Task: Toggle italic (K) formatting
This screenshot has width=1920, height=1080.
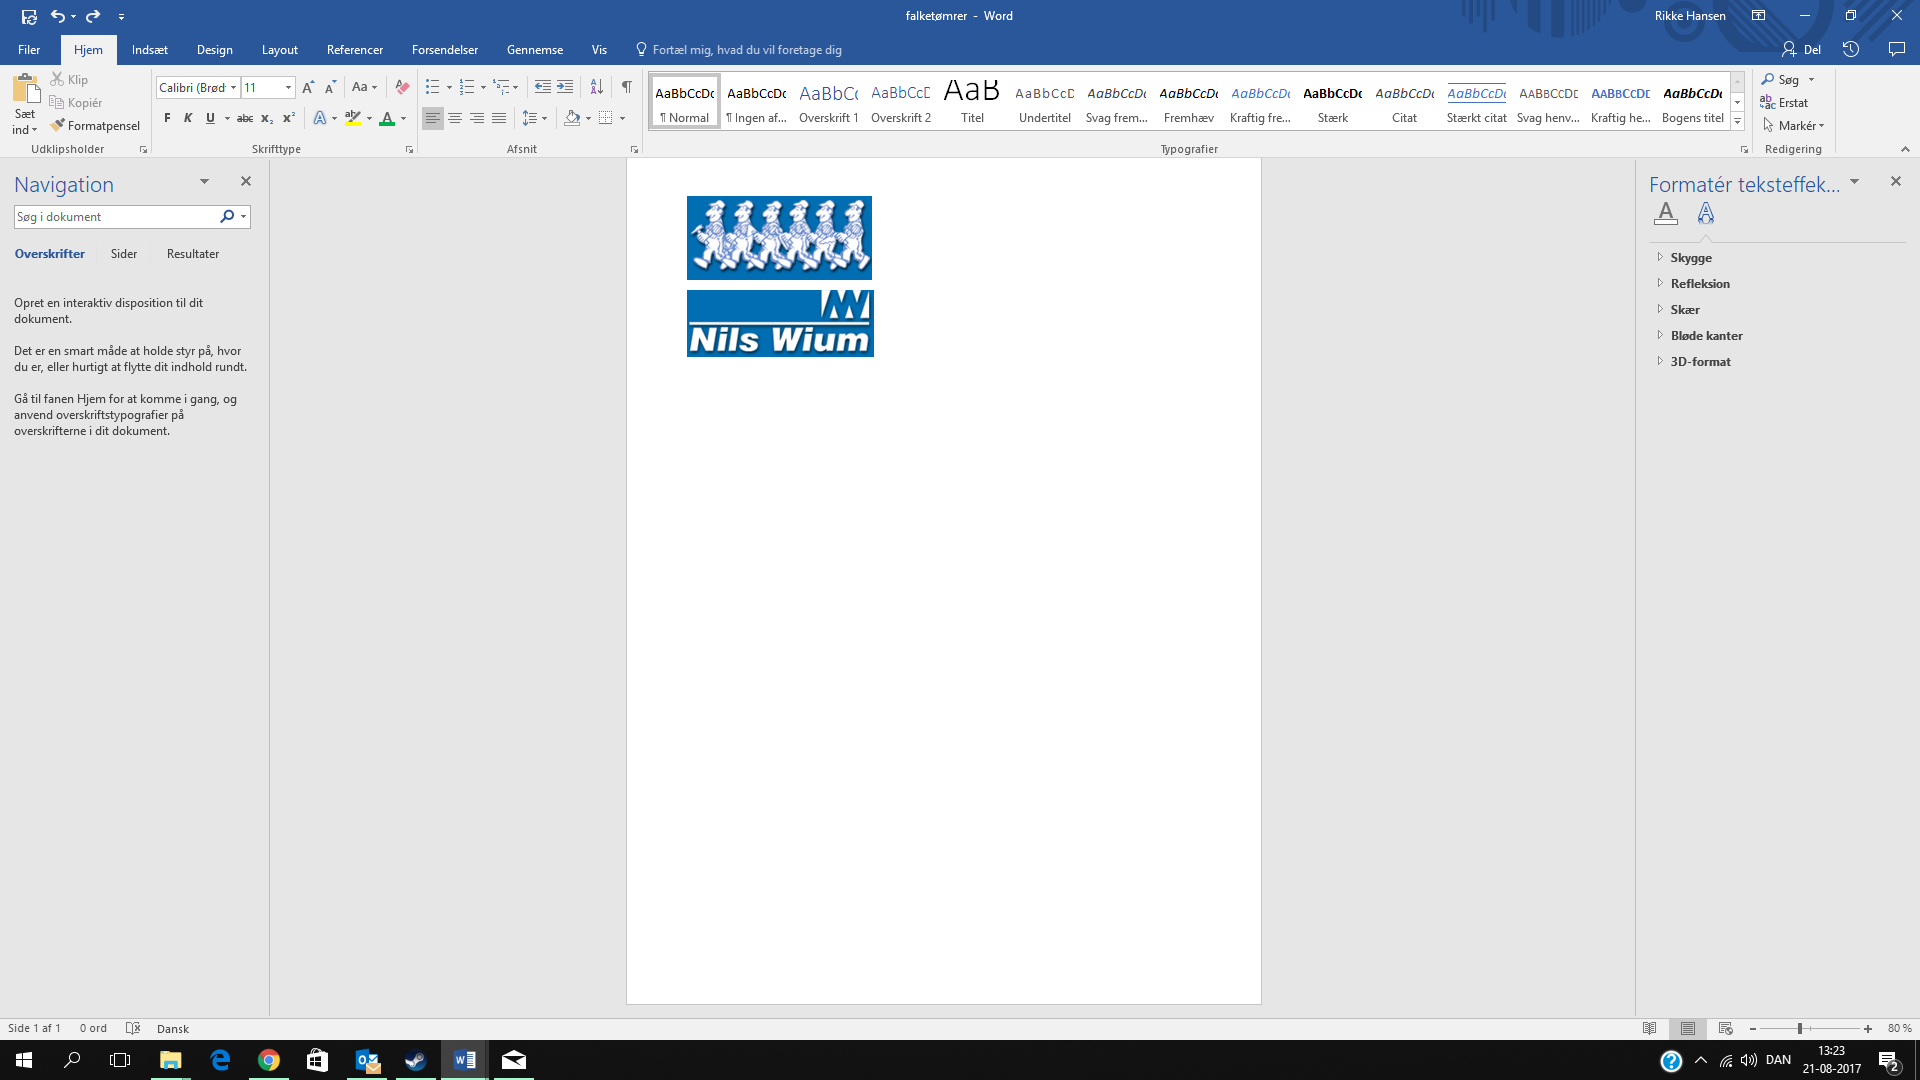Action: click(188, 118)
